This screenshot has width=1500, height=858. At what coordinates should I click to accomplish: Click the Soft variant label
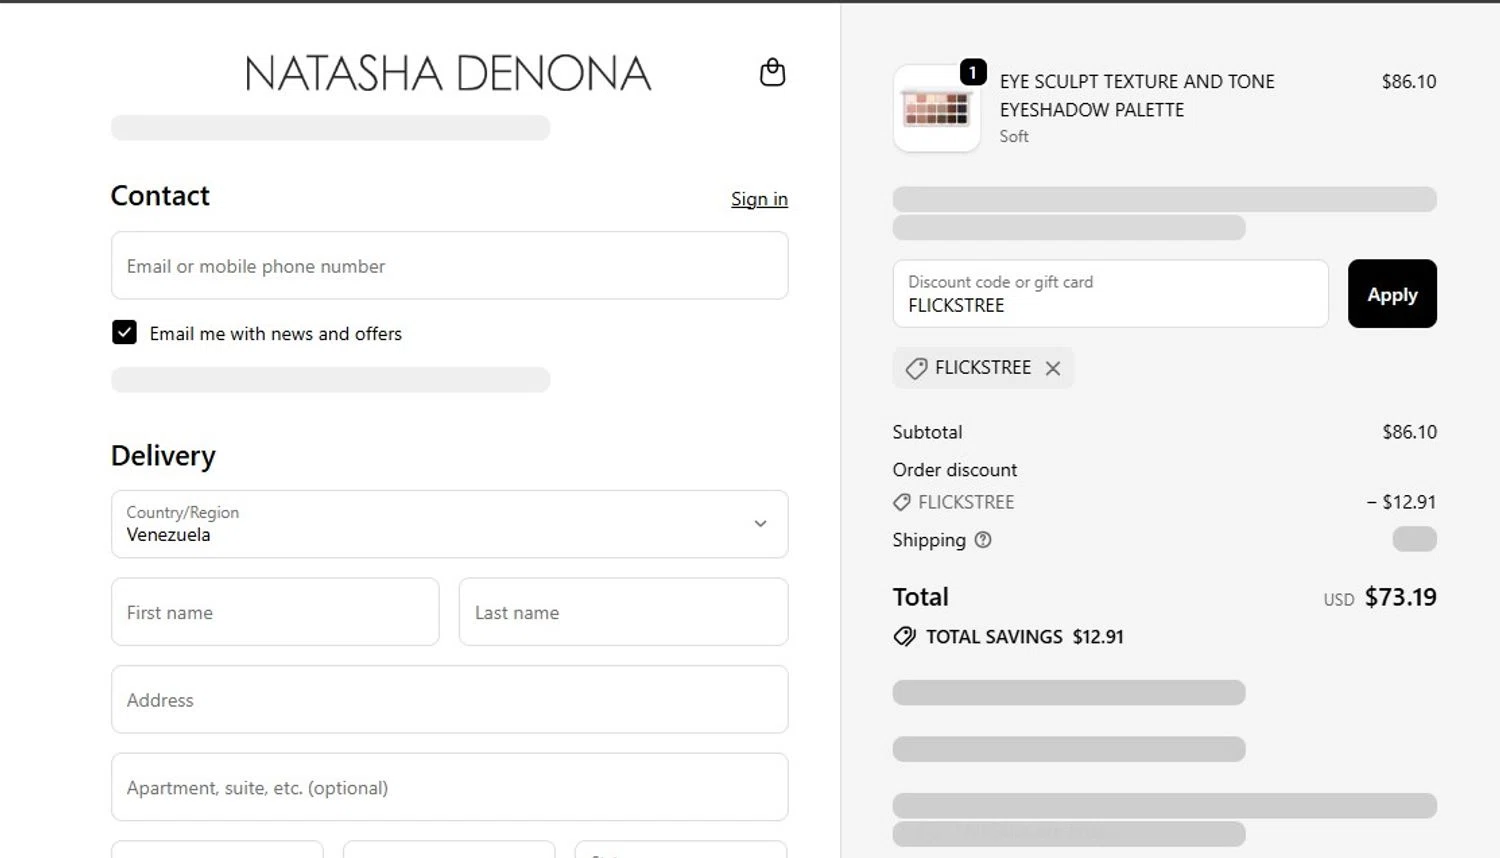pyautogui.click(x=1014, y=137)
